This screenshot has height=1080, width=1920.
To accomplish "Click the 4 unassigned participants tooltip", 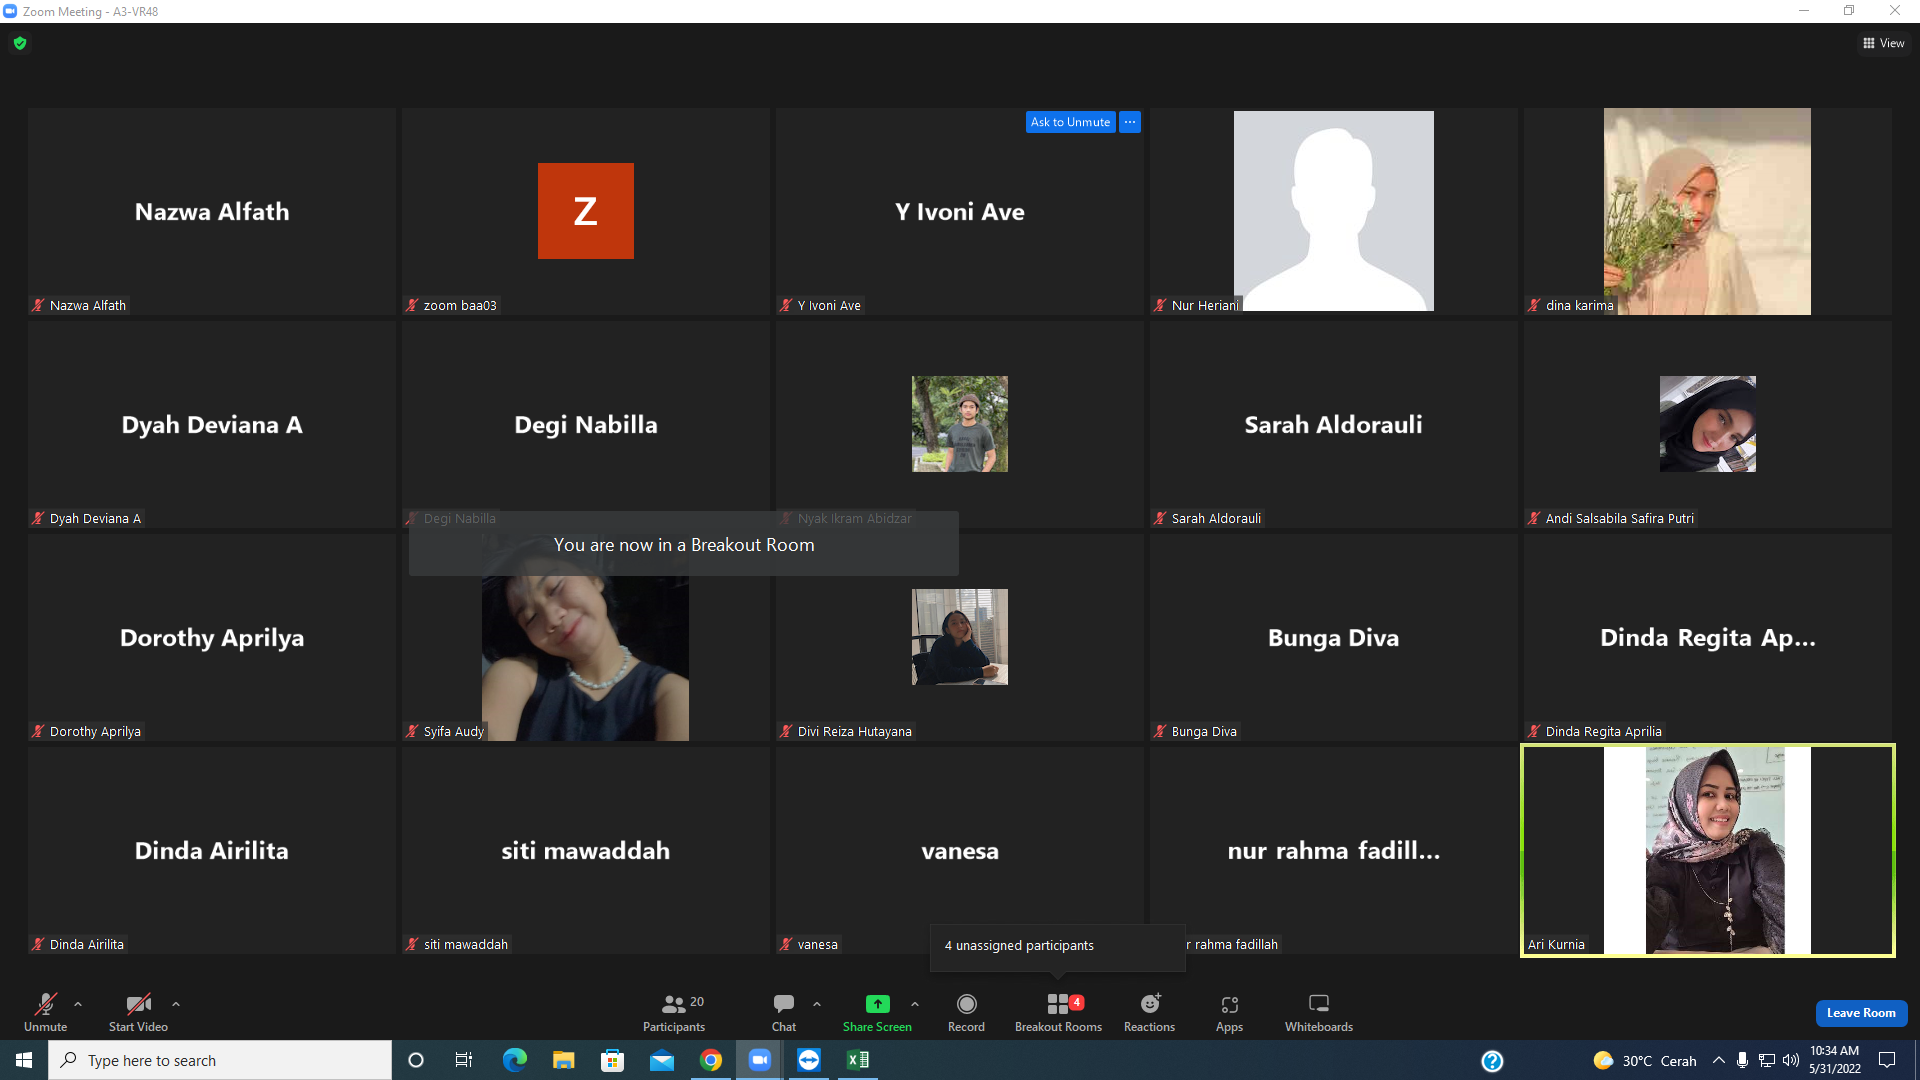I will point(1058,946).
